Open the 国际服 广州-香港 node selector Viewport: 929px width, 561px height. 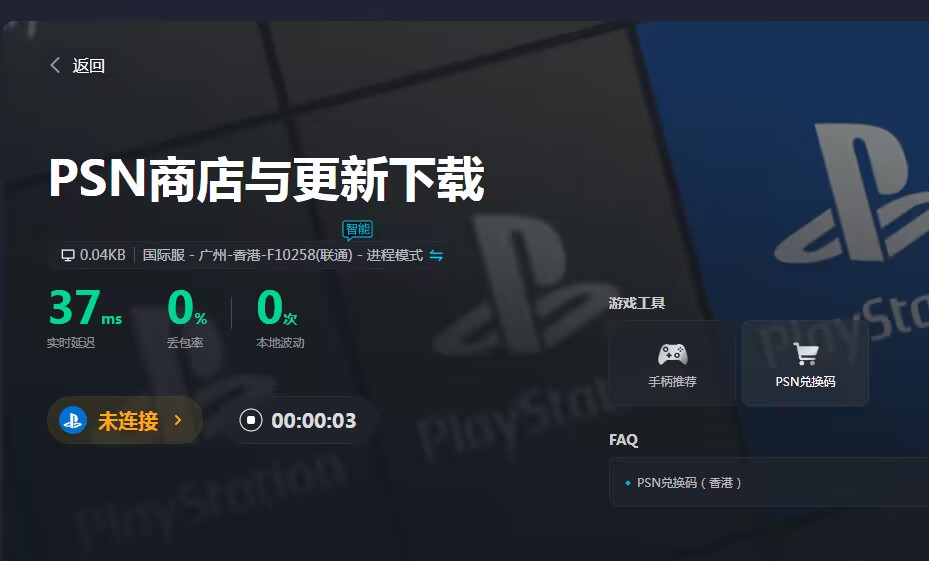pos(248,255)
